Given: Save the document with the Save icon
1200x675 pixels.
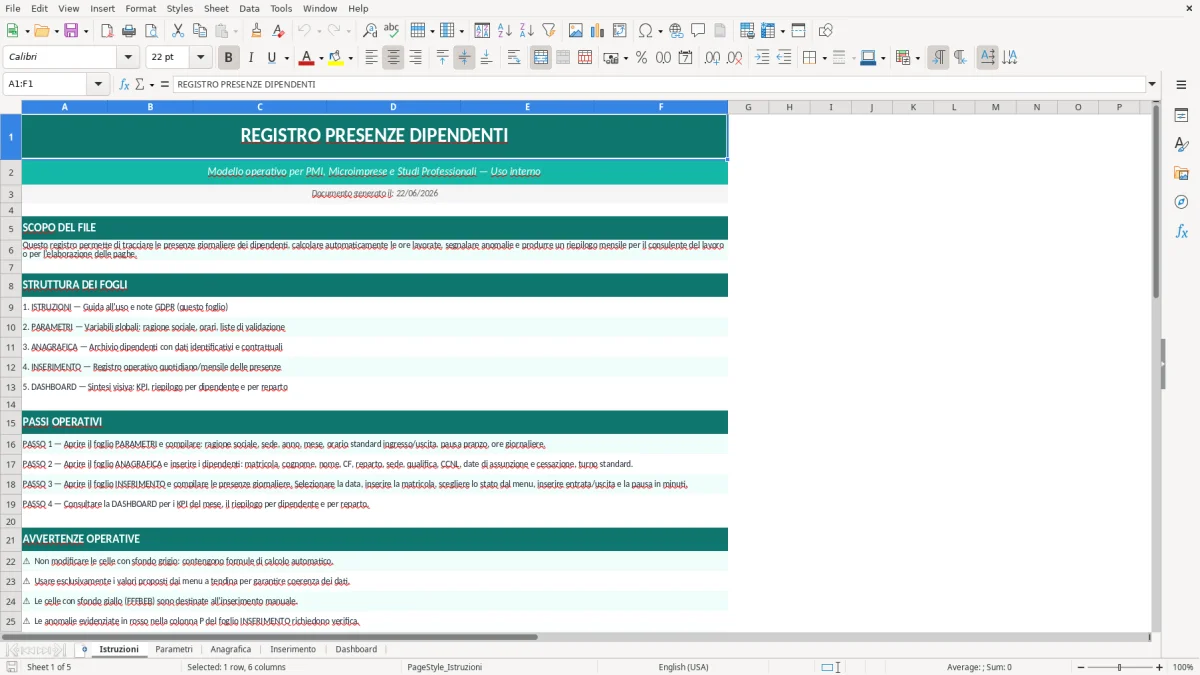Looking at the screenshot, I should tap(72, 31).
